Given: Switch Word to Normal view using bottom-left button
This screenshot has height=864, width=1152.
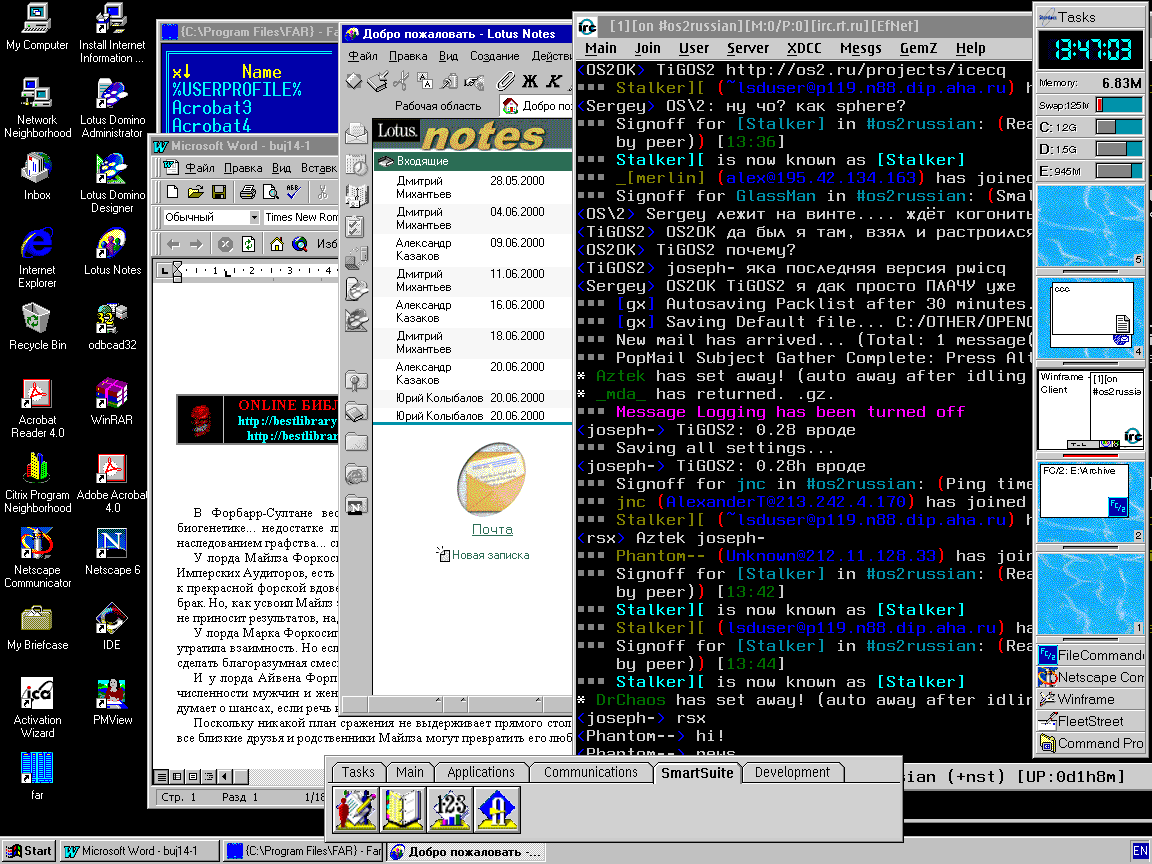Looking at the screenshot, I should 162,776.
